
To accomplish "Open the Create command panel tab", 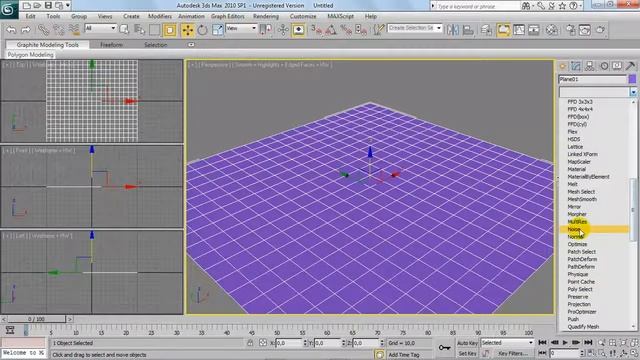I will point(563,66).
